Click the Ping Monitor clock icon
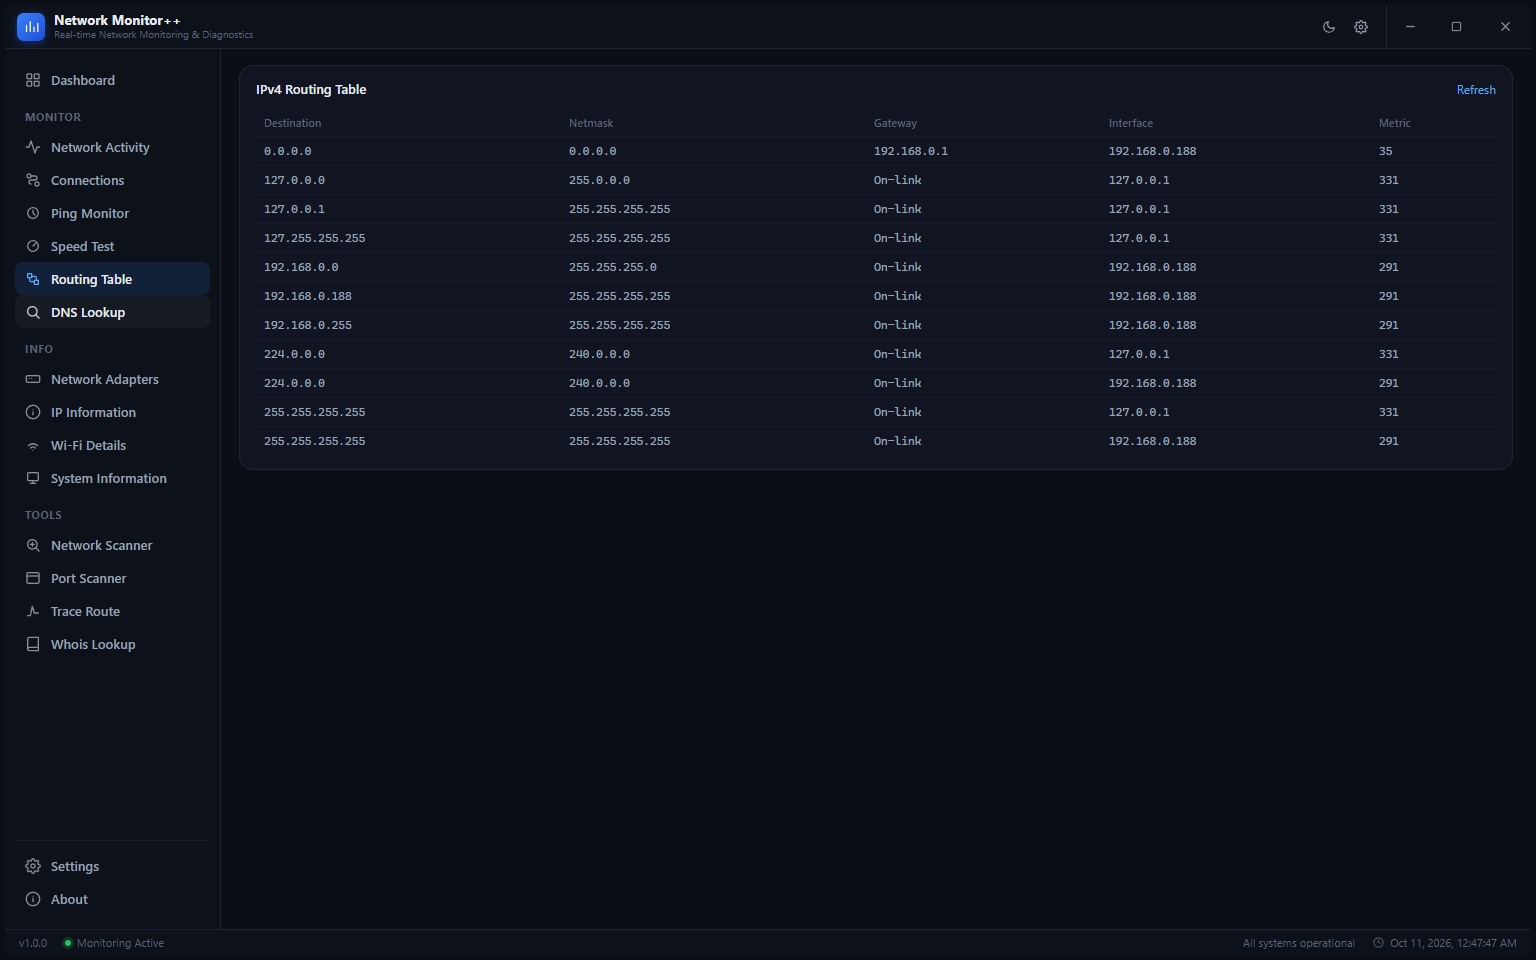 (x=33, y=213)
